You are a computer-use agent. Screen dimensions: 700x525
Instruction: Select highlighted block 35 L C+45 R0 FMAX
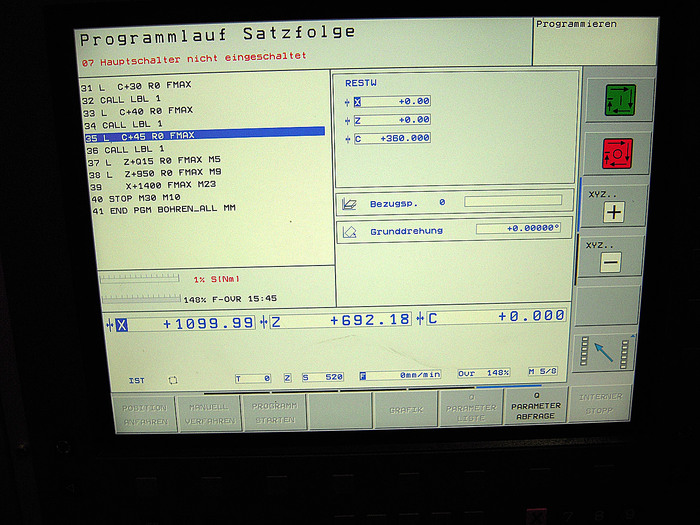point(205,135)
